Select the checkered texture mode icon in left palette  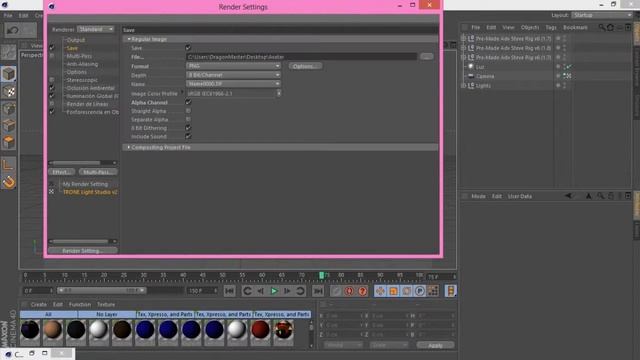tap(9, 92)
